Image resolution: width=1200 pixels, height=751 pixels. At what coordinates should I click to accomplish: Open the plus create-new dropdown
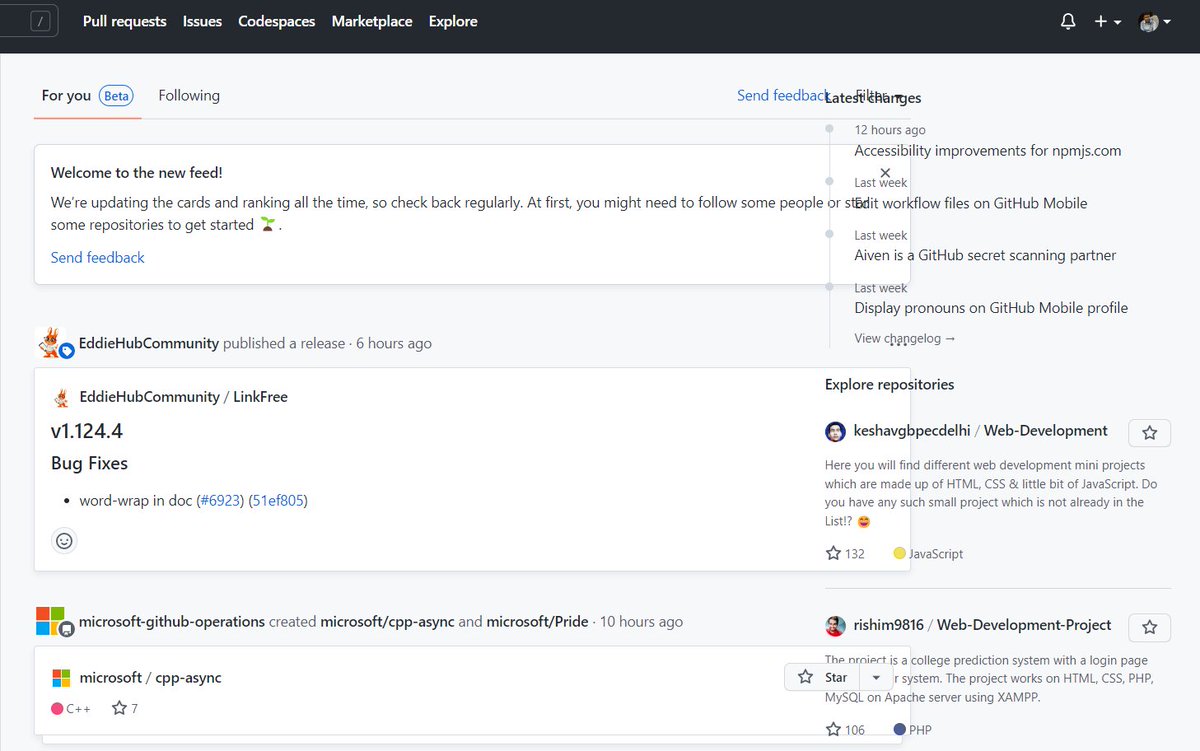pyautogui.click(x=1107, y=21)
